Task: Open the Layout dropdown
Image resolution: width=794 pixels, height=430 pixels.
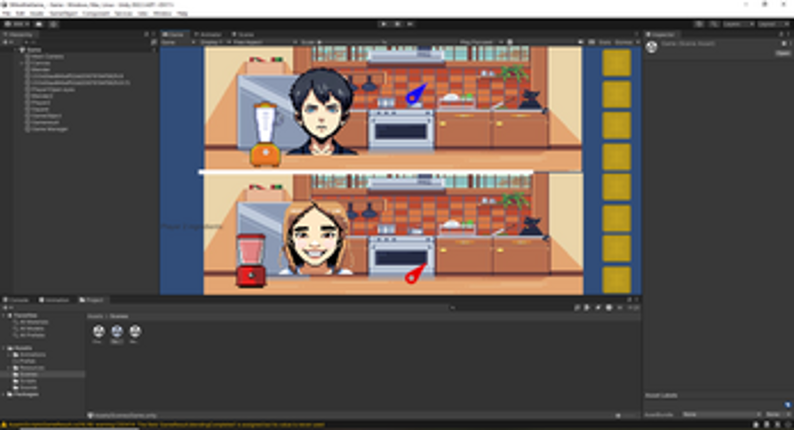Action: [773, 24]
